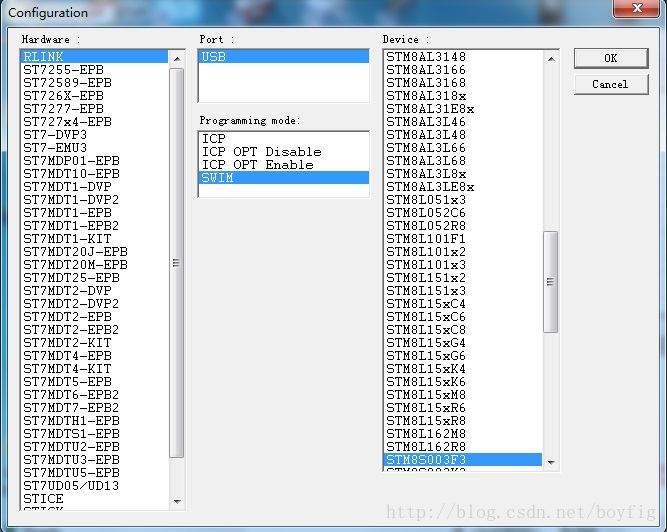Pick ST726X-EPB hardware
This screenshot has width=667, height=532.
[x=94, y=96]
